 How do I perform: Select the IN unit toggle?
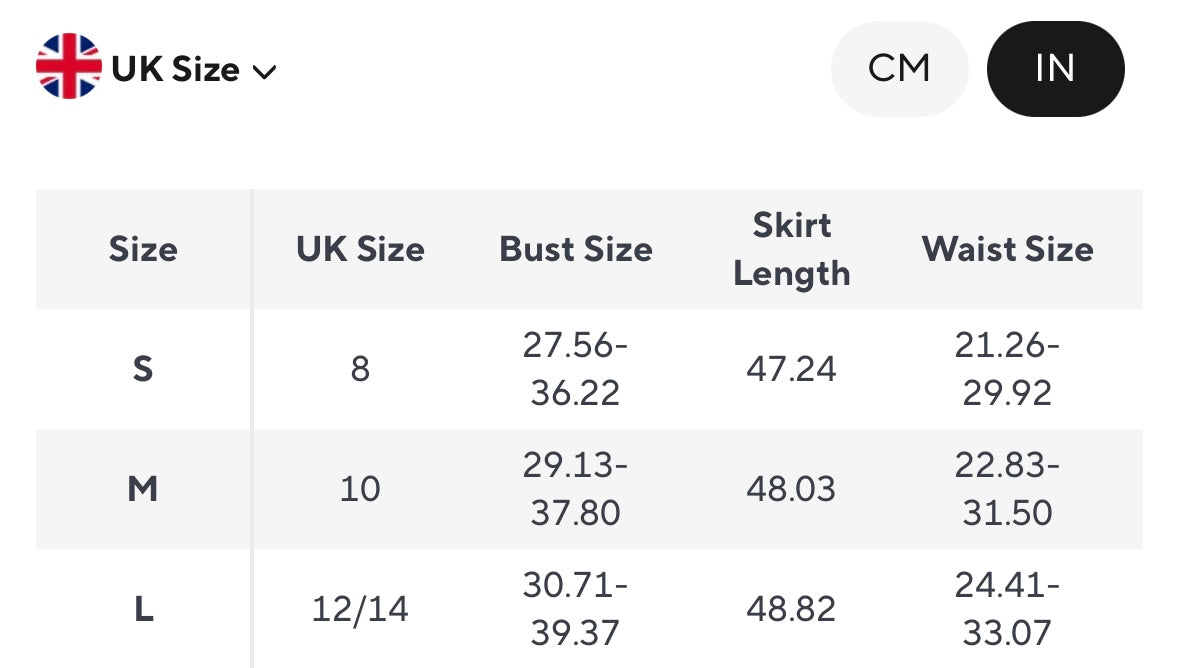pyautogui.click(x=1055, y=69)
